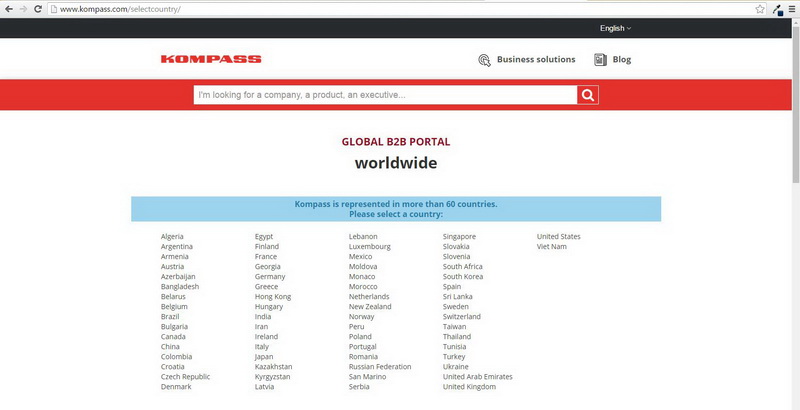The height and width of the screenshot is (410, 800).
Task: Select Netherlands
Action: coord(369,297)
